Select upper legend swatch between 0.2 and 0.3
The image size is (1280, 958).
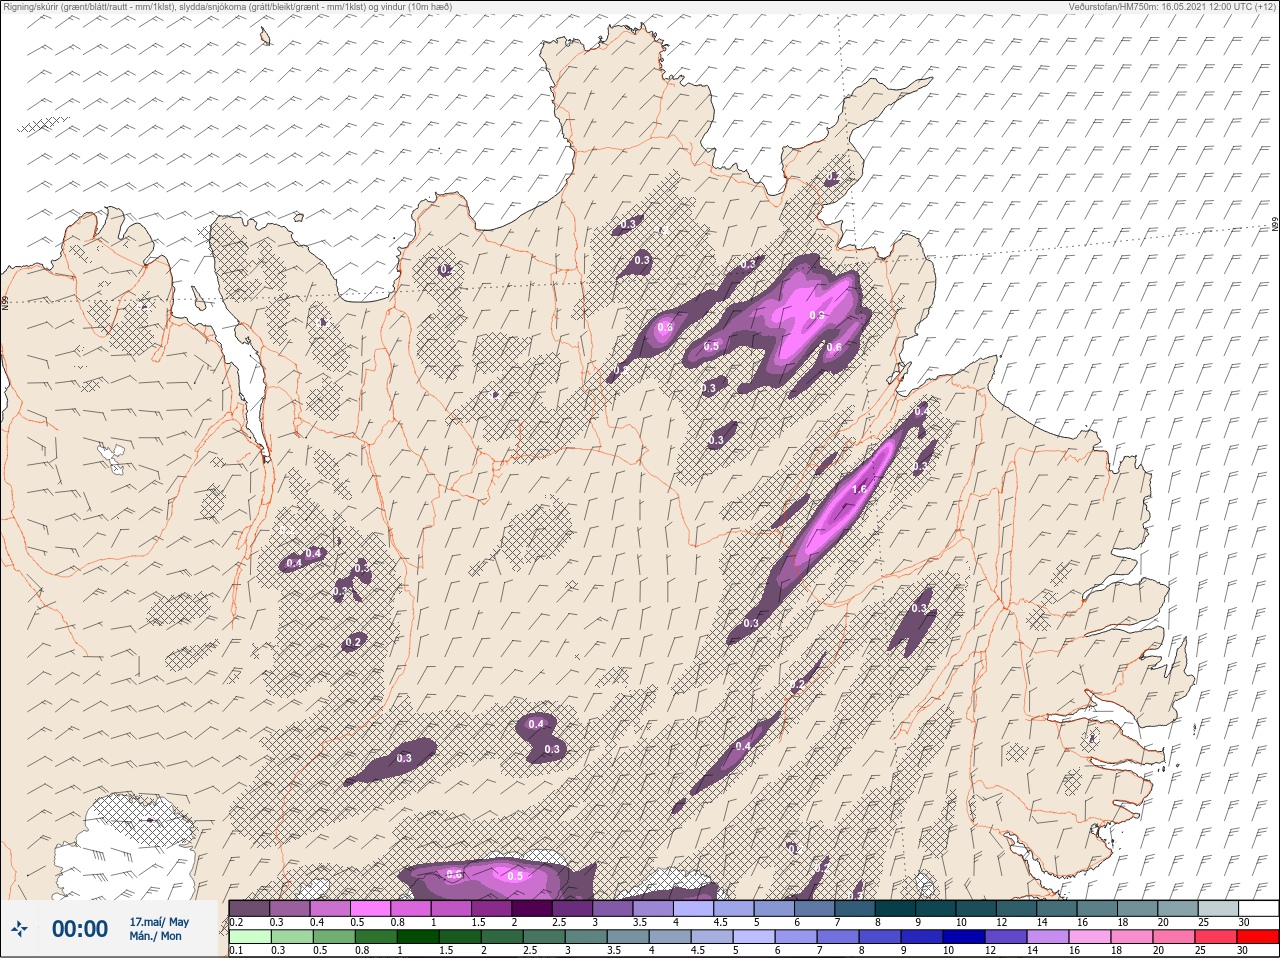coord(249,908)
